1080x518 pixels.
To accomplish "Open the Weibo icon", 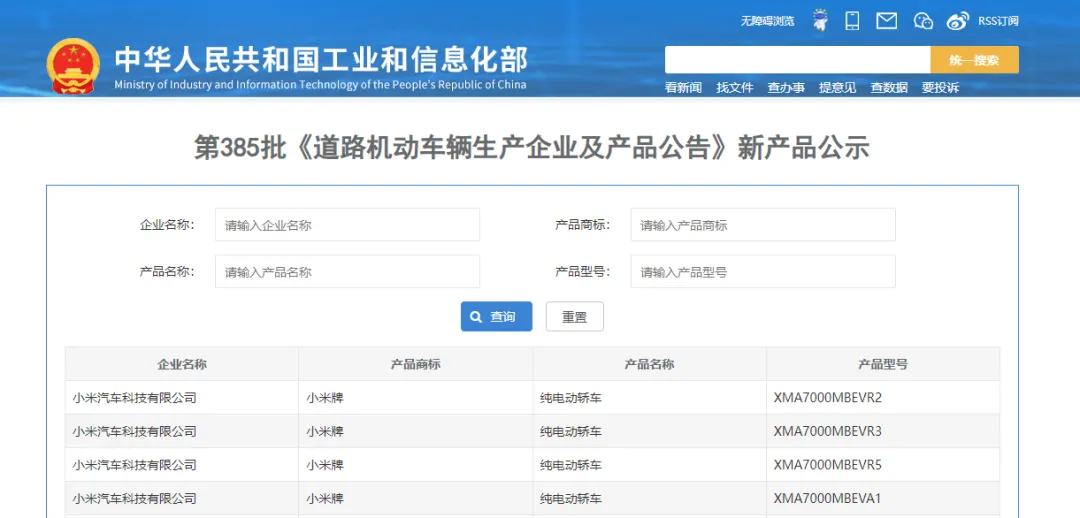I will coord(957,21).
